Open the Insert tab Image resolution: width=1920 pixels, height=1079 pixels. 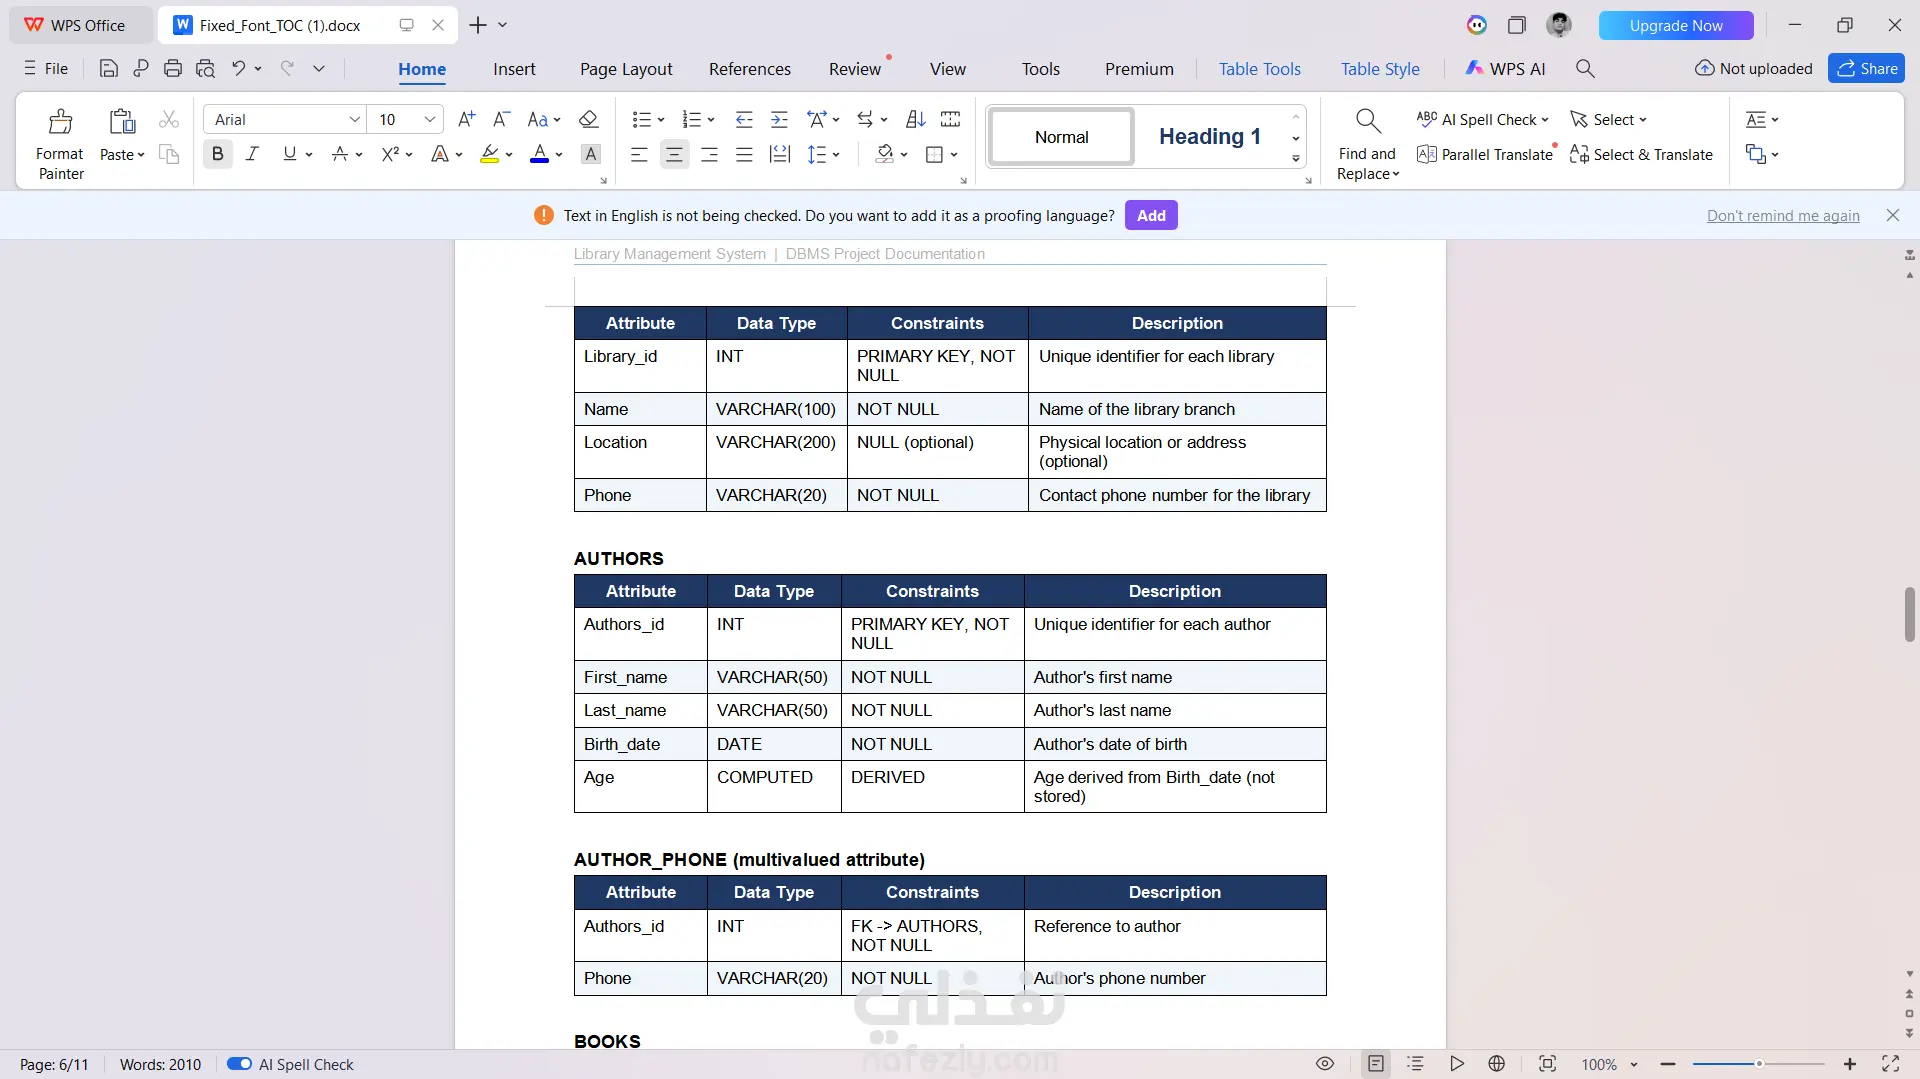514,69
